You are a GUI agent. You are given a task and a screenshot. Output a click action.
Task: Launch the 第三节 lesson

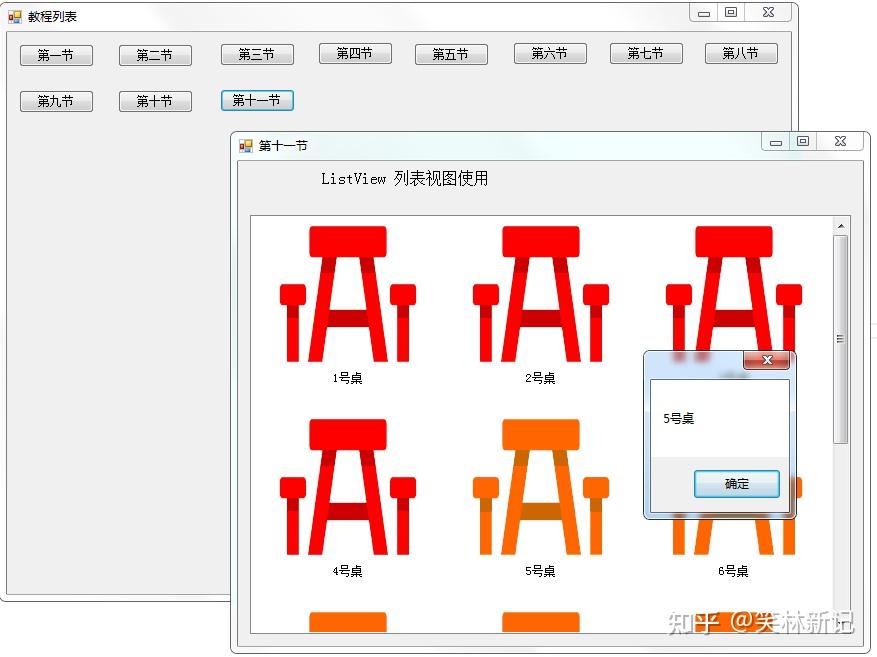257,55
